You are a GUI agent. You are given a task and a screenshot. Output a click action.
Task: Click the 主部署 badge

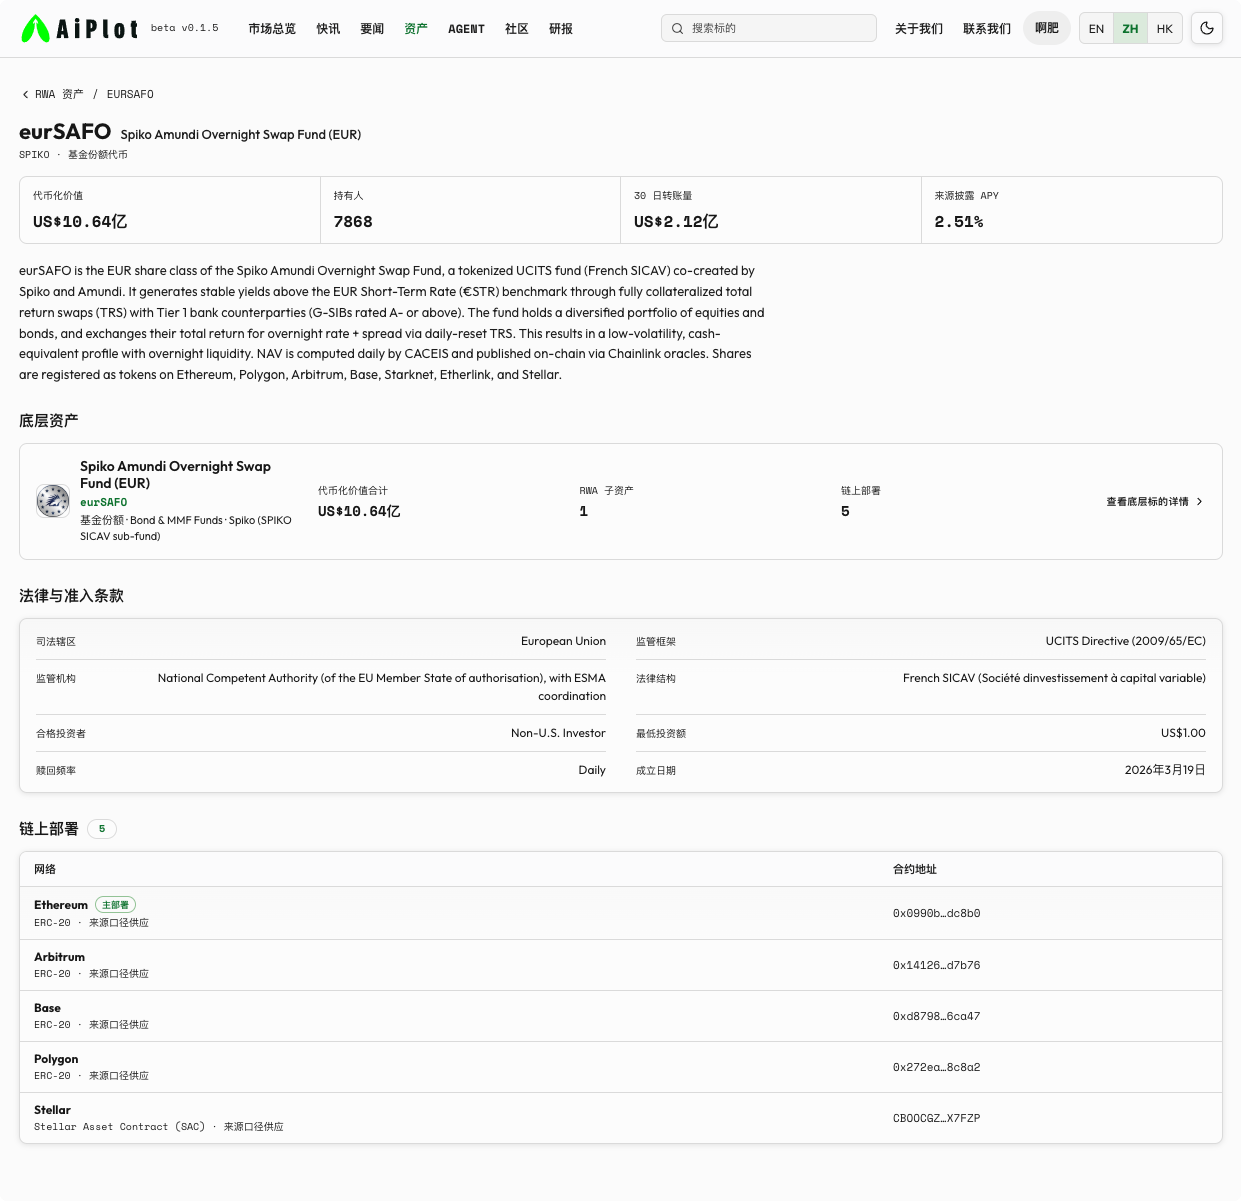tap(115, 905)
